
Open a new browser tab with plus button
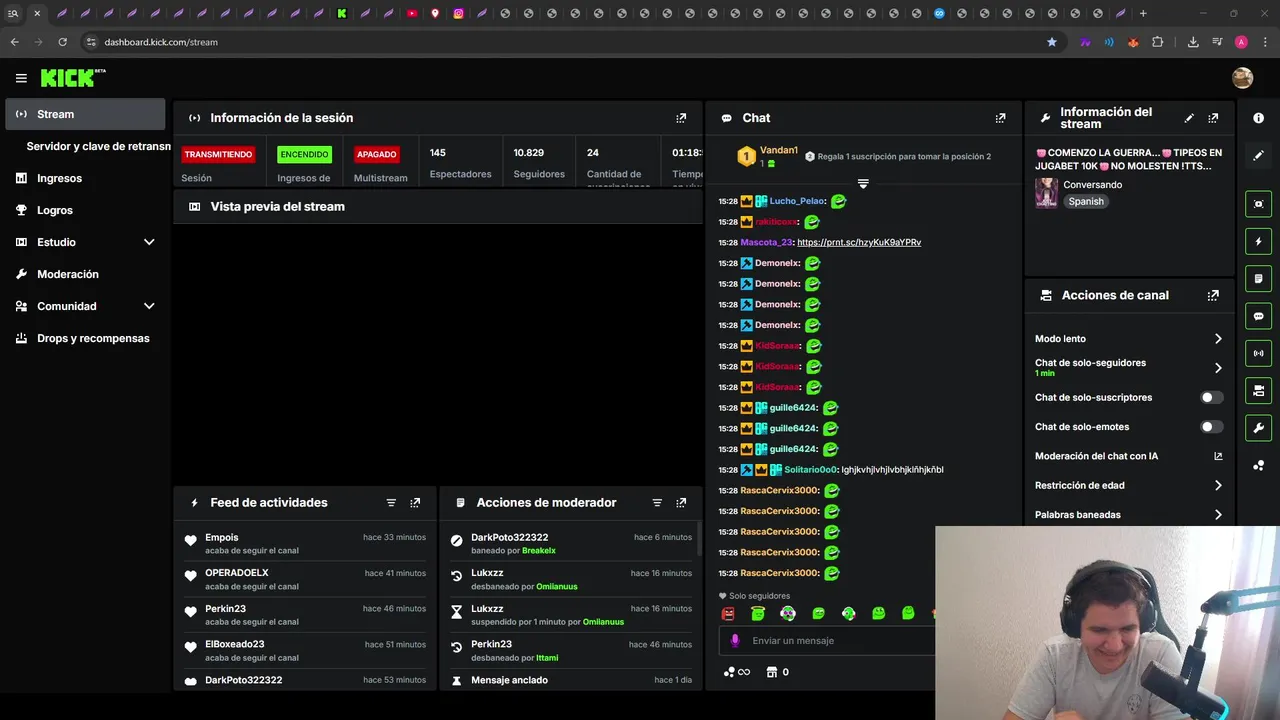(1143, 13)
